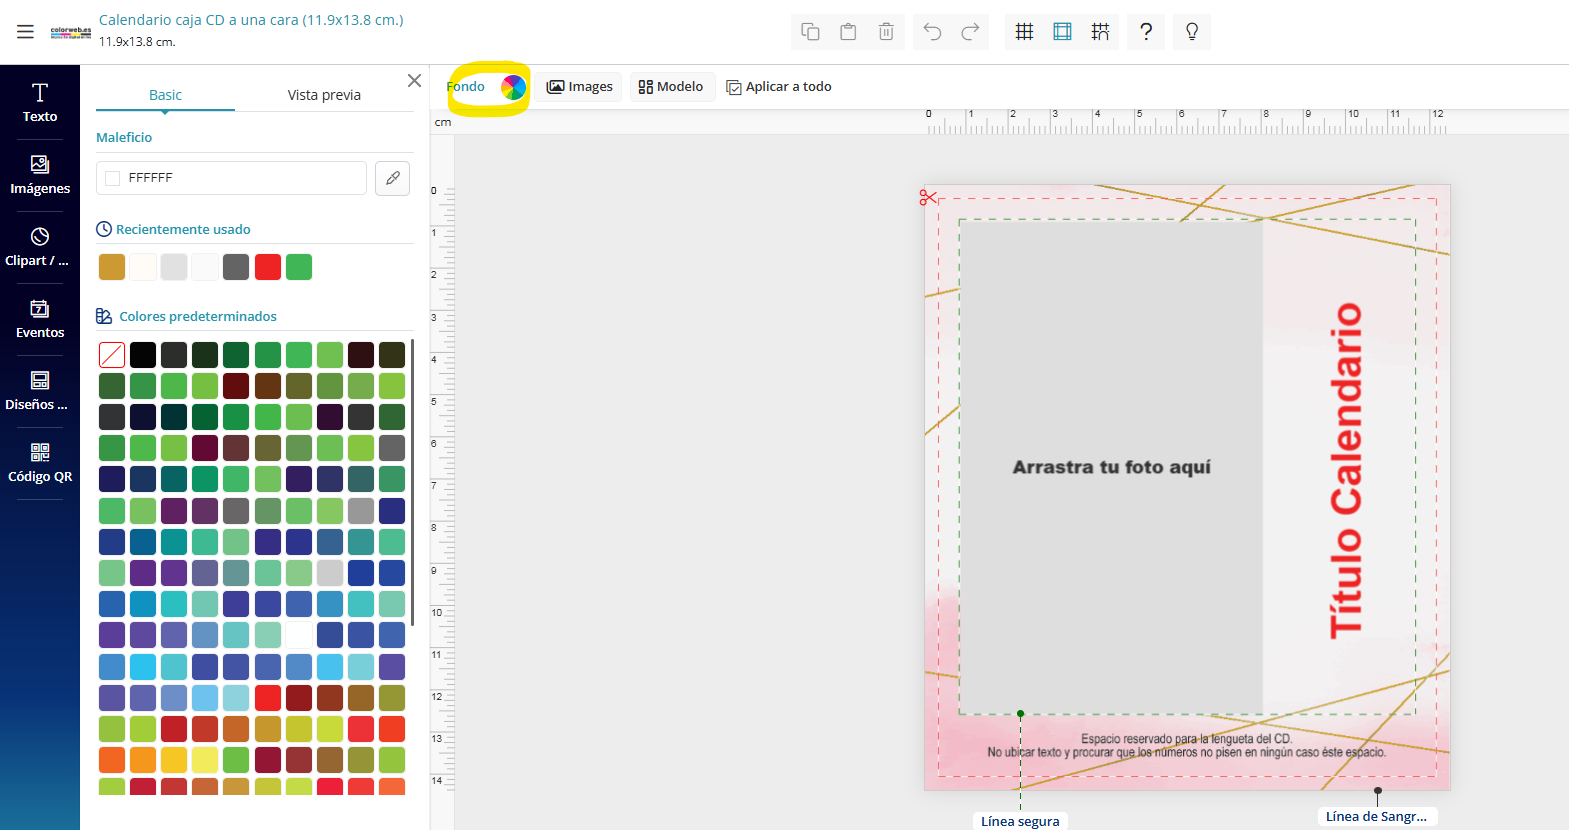Open the Diseños sidebar panel
This screenshot has width=1569, height=830.
(x=40, y=390)
